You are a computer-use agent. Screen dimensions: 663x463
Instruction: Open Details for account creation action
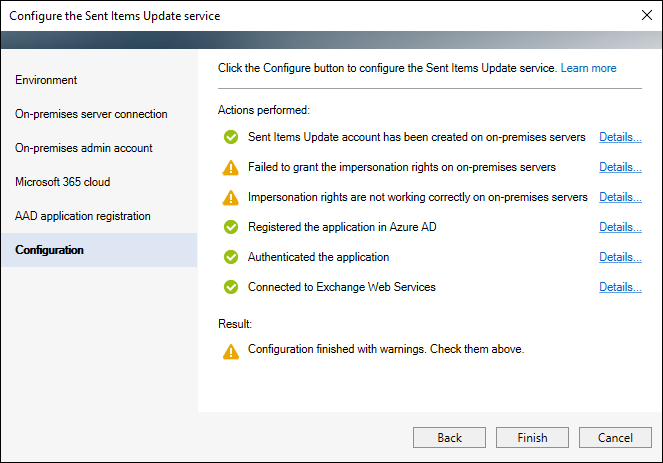tap(620, 137)
